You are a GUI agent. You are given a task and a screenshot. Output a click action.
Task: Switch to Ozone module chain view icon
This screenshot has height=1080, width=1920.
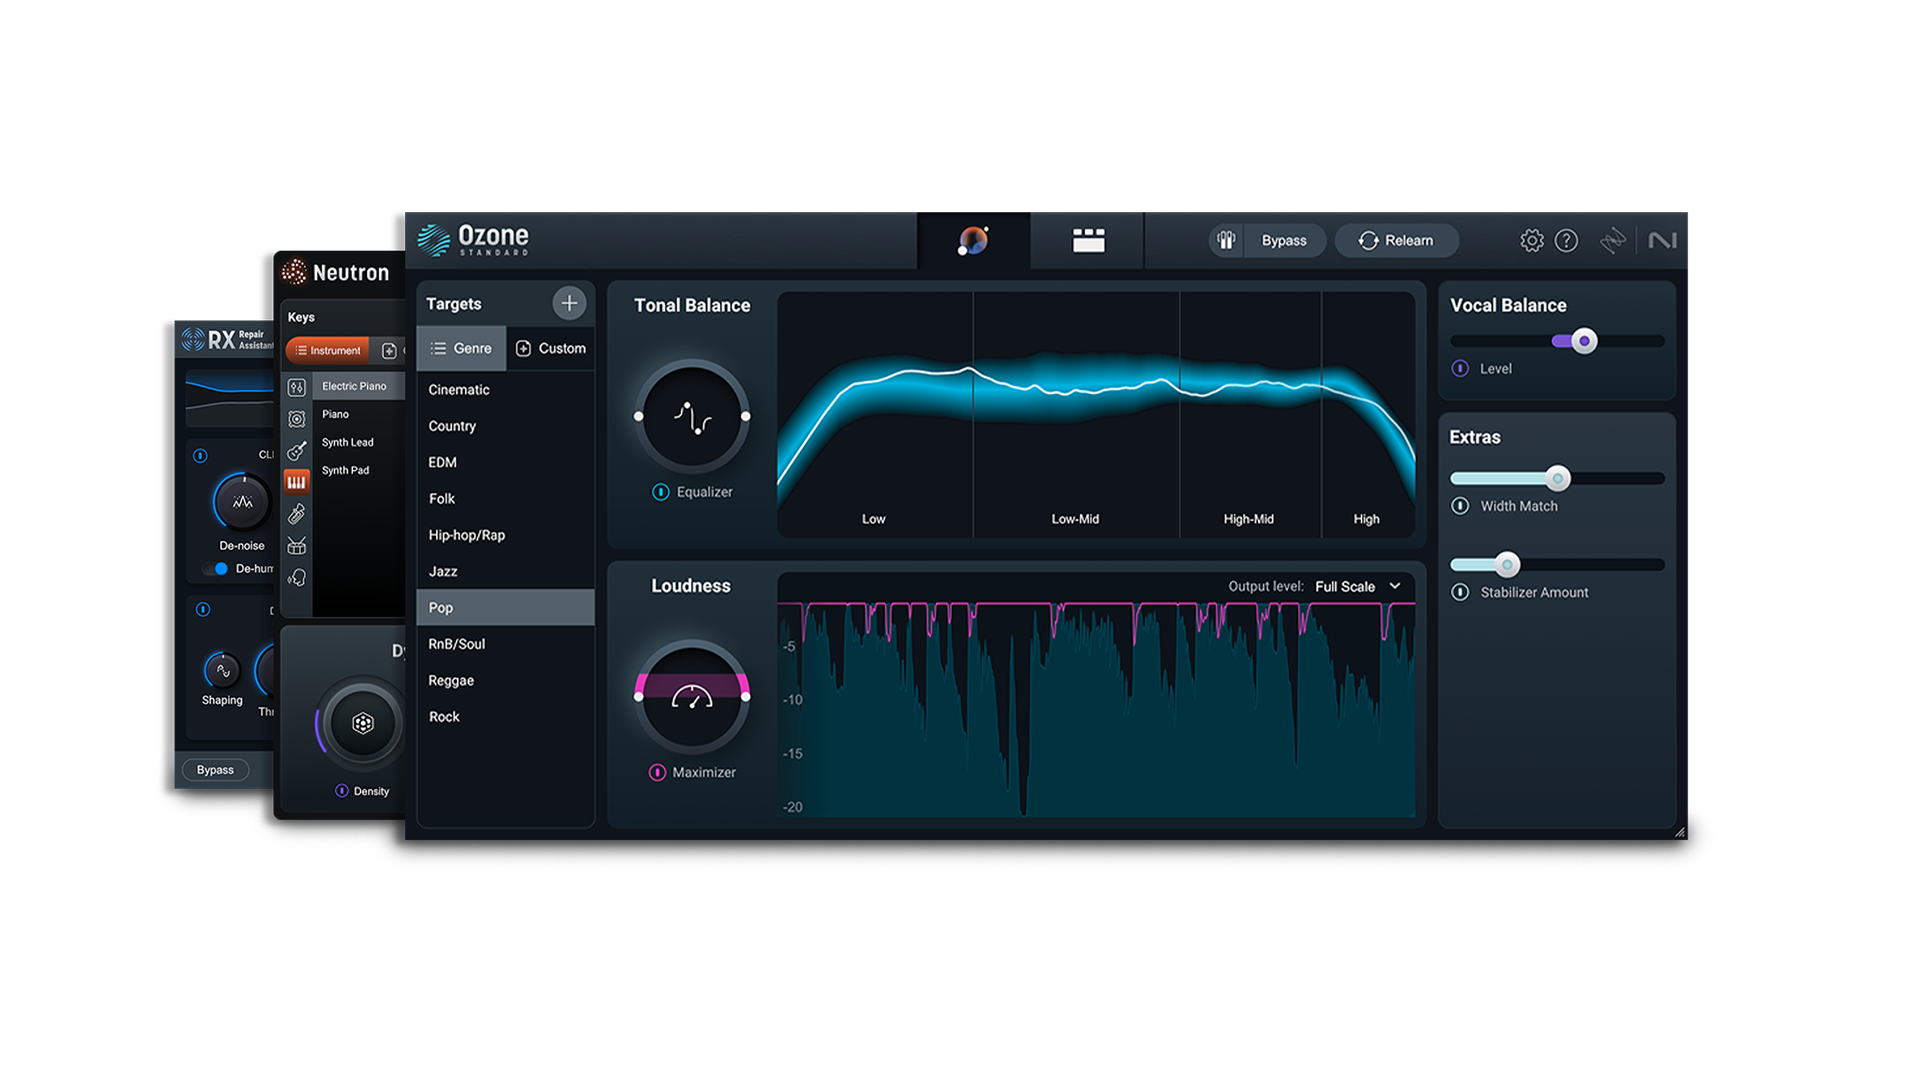(1088, 240)
